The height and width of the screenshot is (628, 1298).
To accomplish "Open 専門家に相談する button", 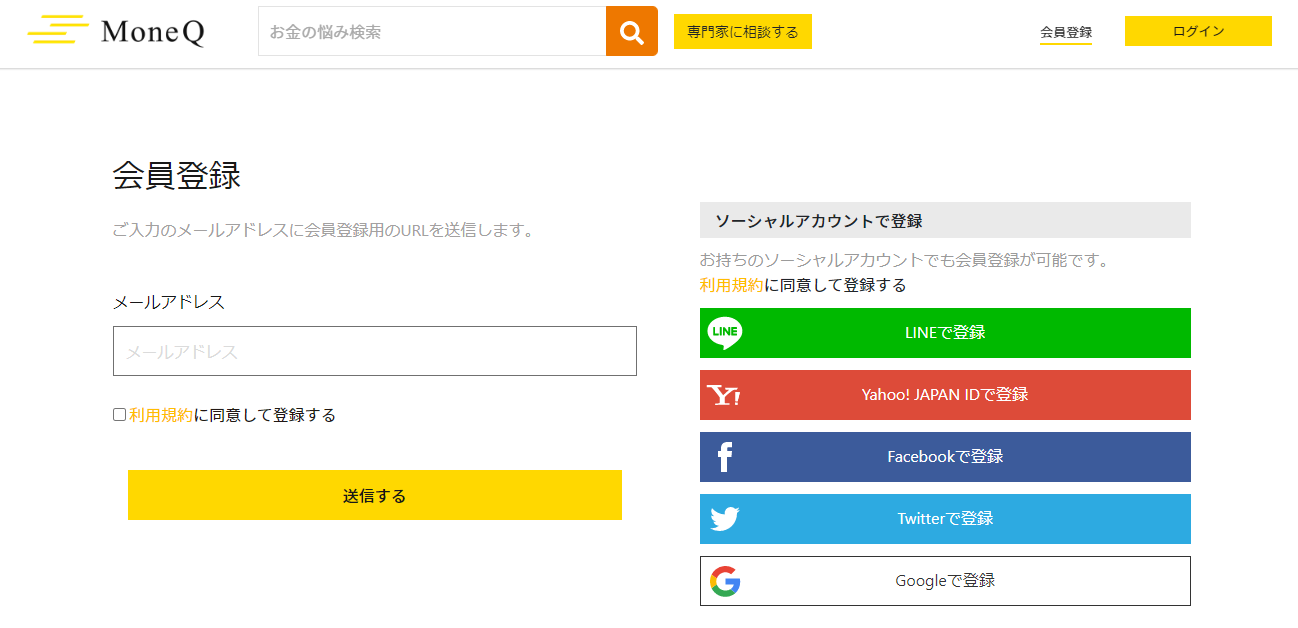I will (743, 32).
